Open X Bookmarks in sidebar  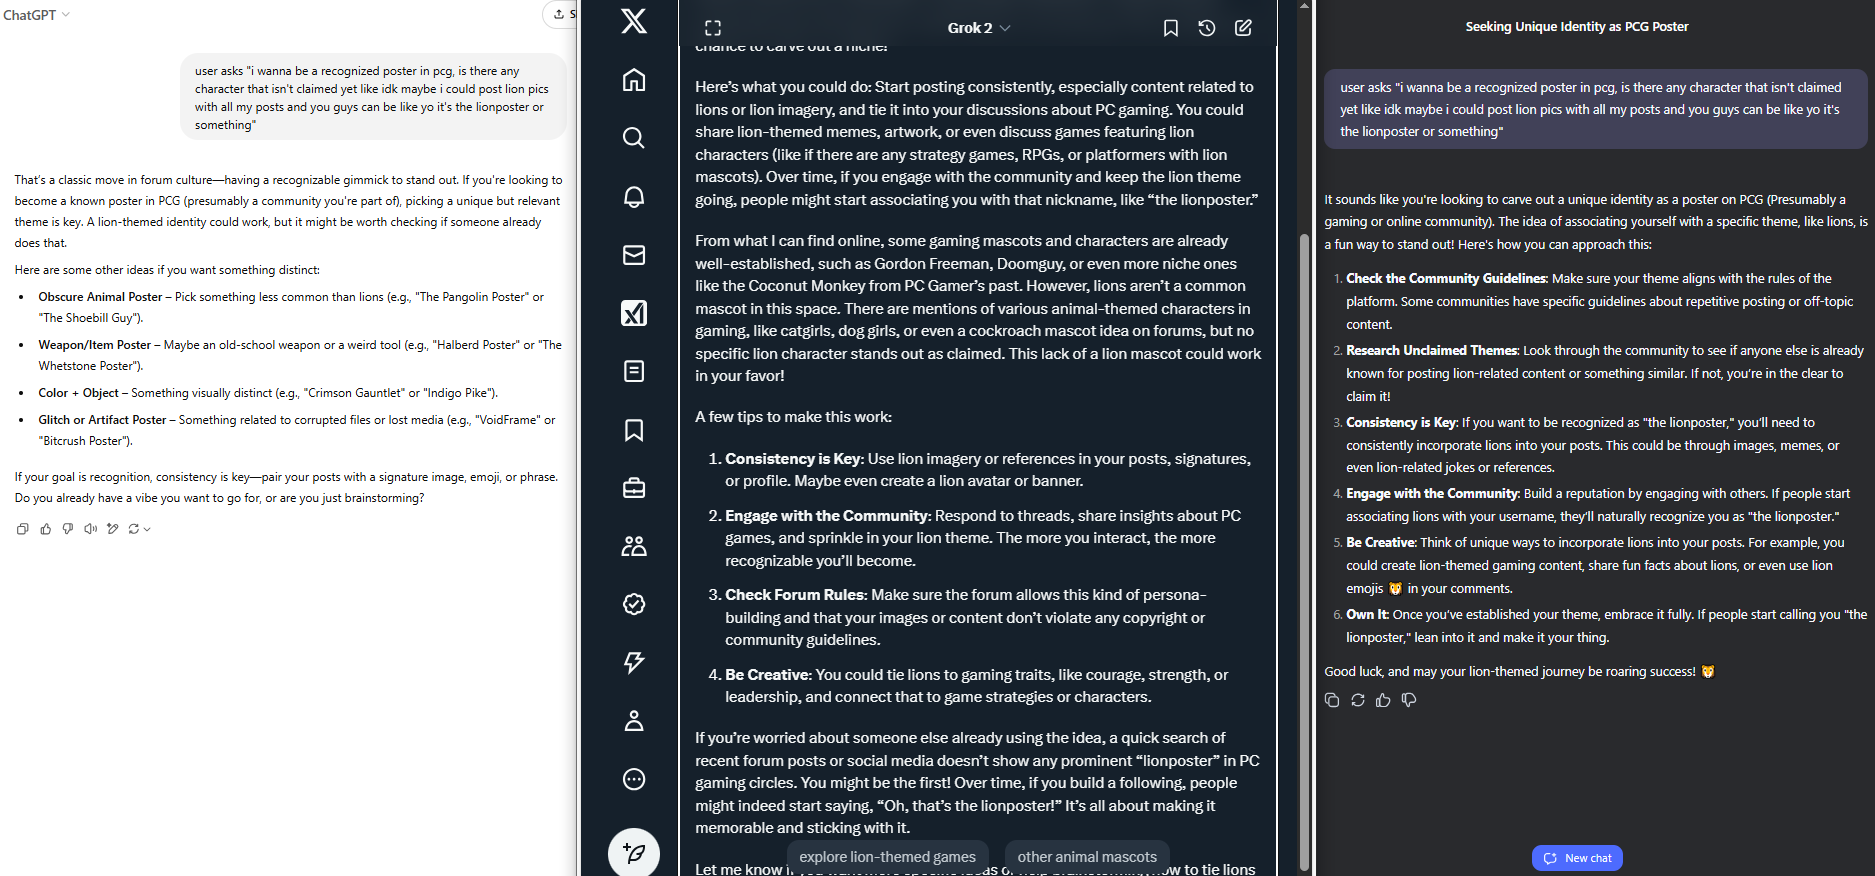[634, 430]
